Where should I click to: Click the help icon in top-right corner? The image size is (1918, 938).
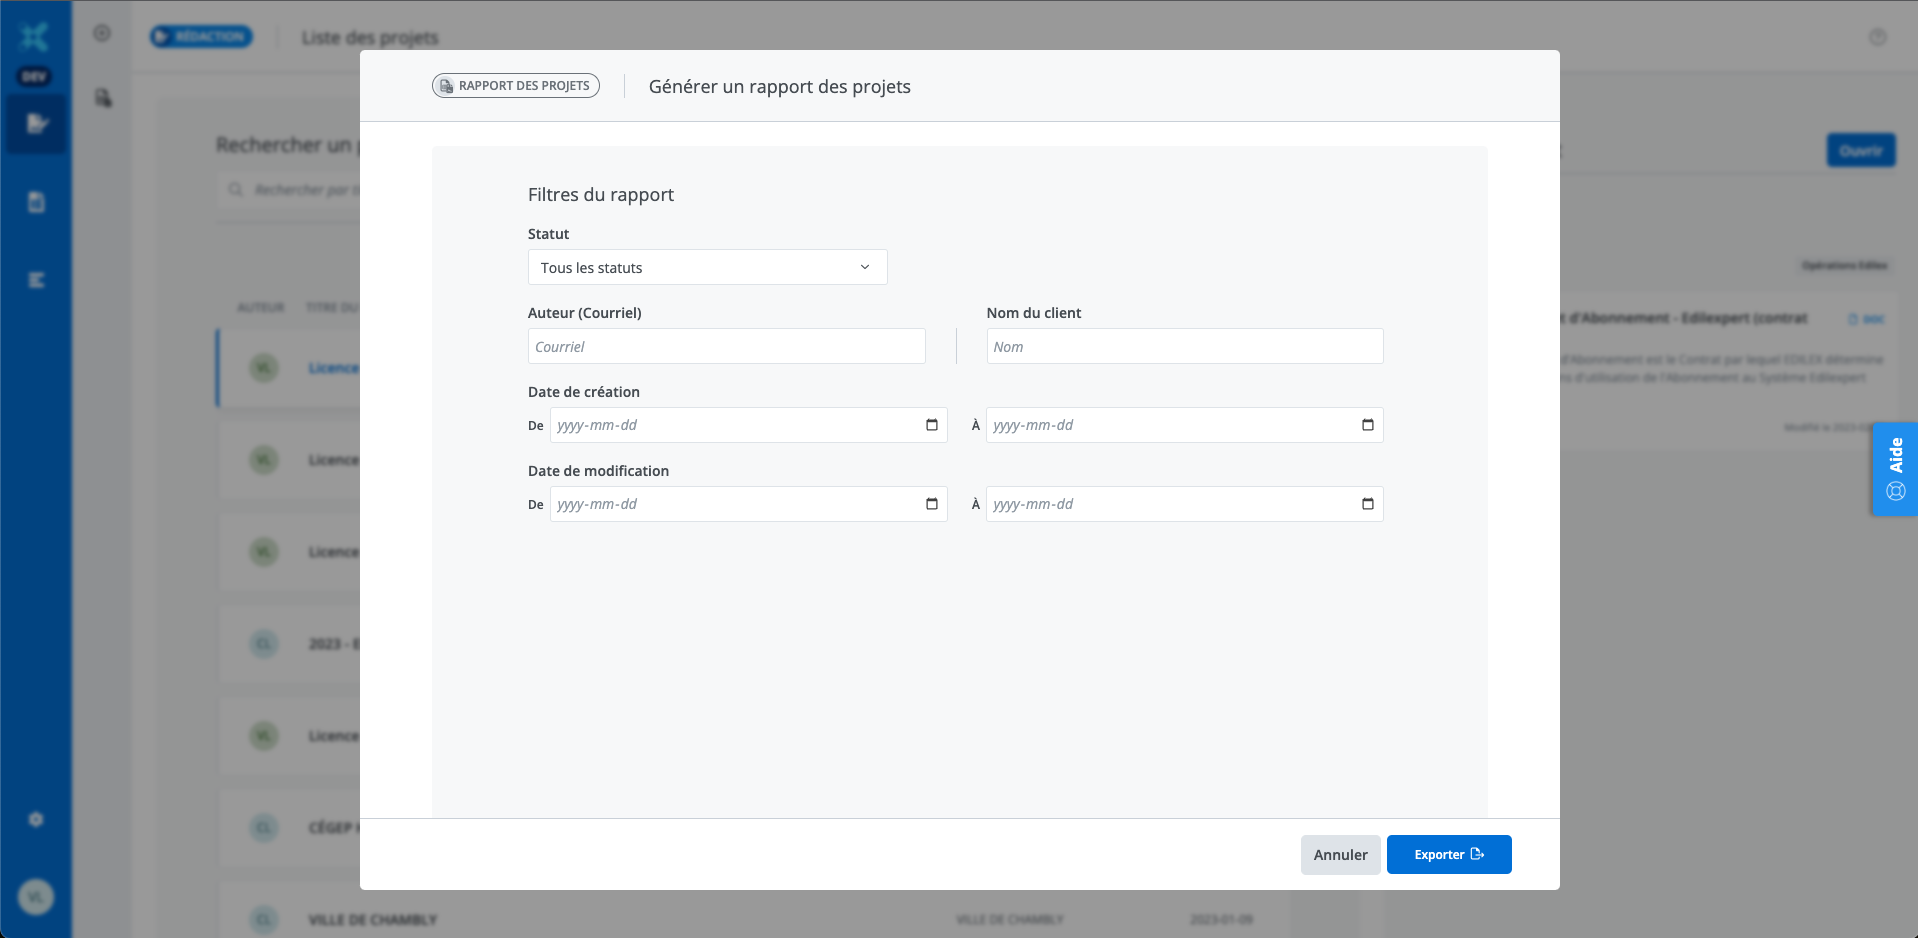(1877, 37)
